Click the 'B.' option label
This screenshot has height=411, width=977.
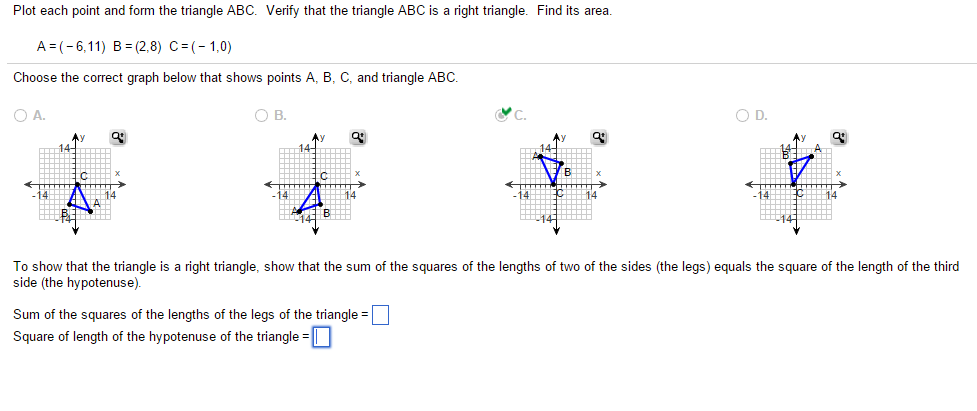click(280, 115)
